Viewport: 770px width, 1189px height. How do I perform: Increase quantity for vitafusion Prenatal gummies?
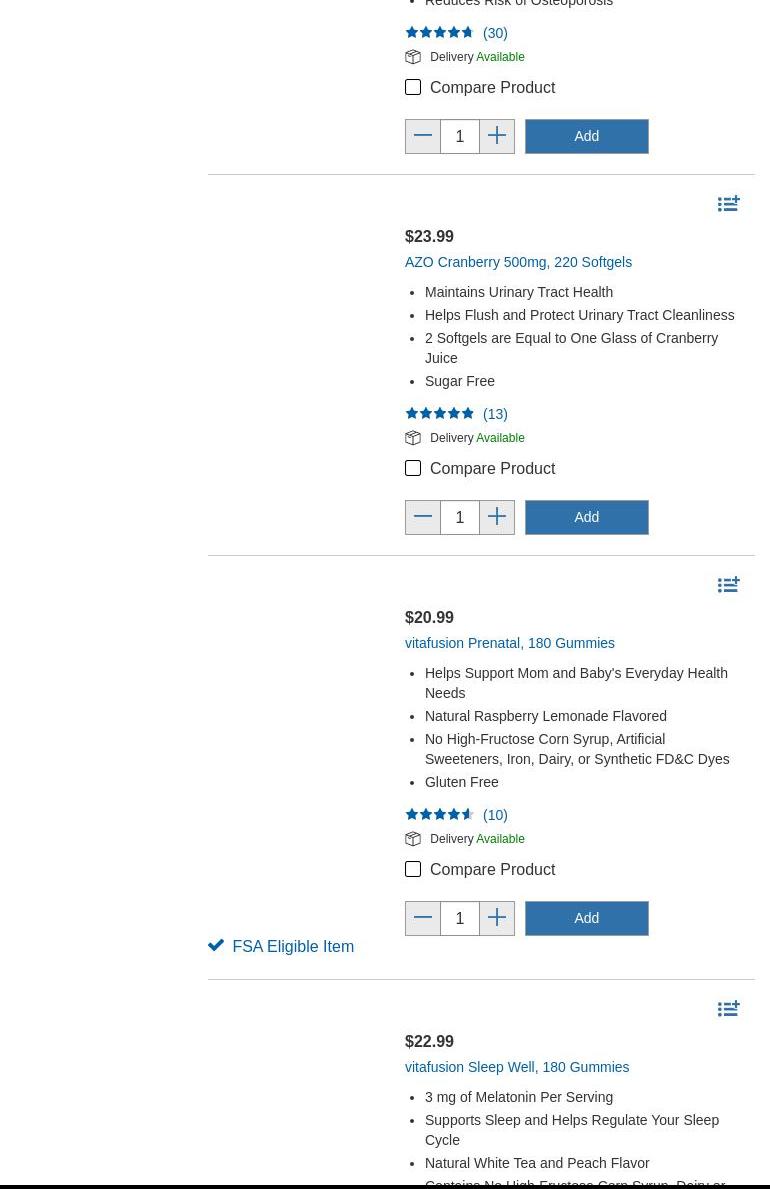coord(497,918)
